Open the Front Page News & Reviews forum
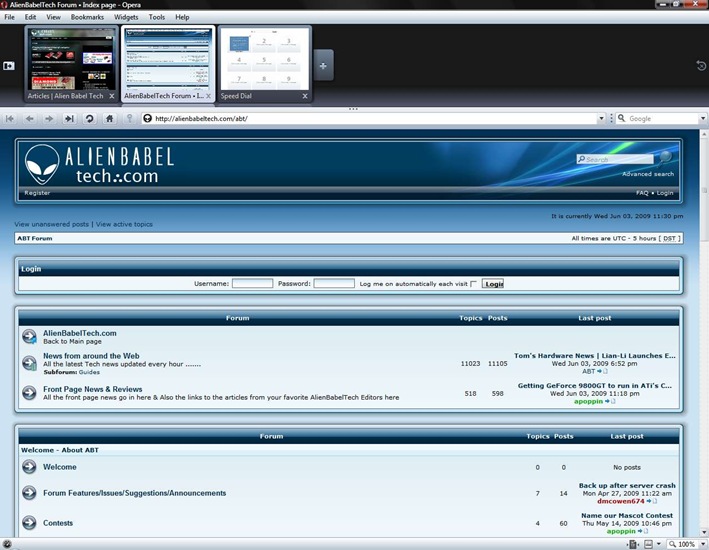This screenshot has width=709, height=550. tap(93, 389)
